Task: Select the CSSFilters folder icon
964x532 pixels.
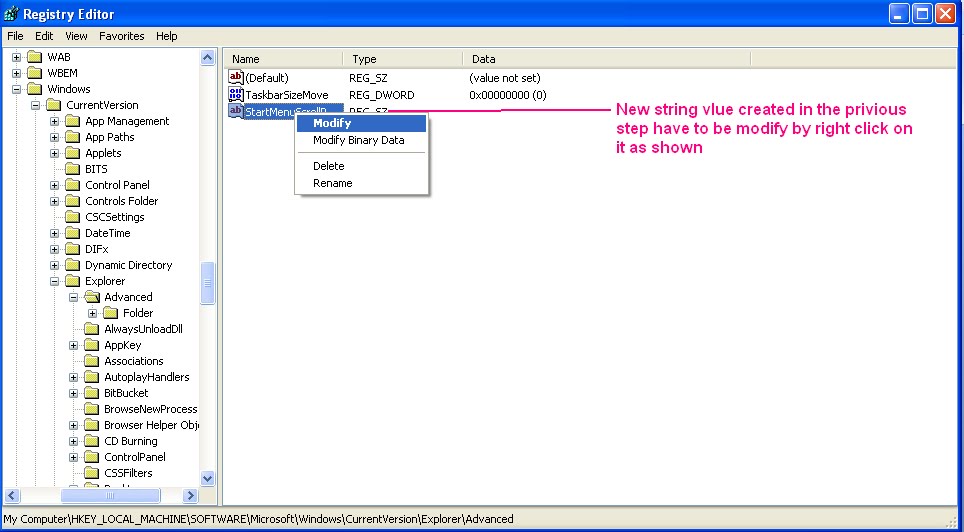Action: [x=92, y=473]
